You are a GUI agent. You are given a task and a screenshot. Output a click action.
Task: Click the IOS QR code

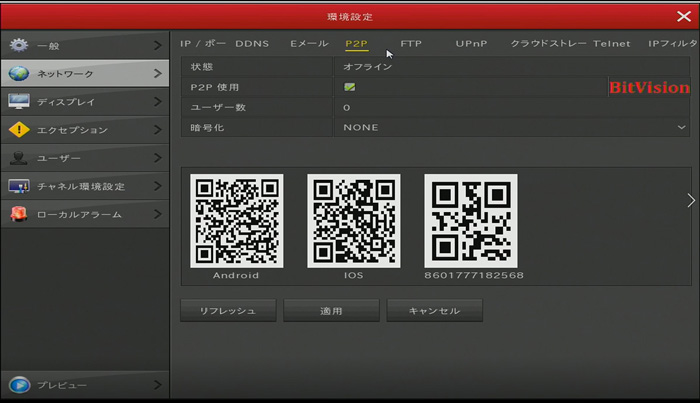coord(354,221)
